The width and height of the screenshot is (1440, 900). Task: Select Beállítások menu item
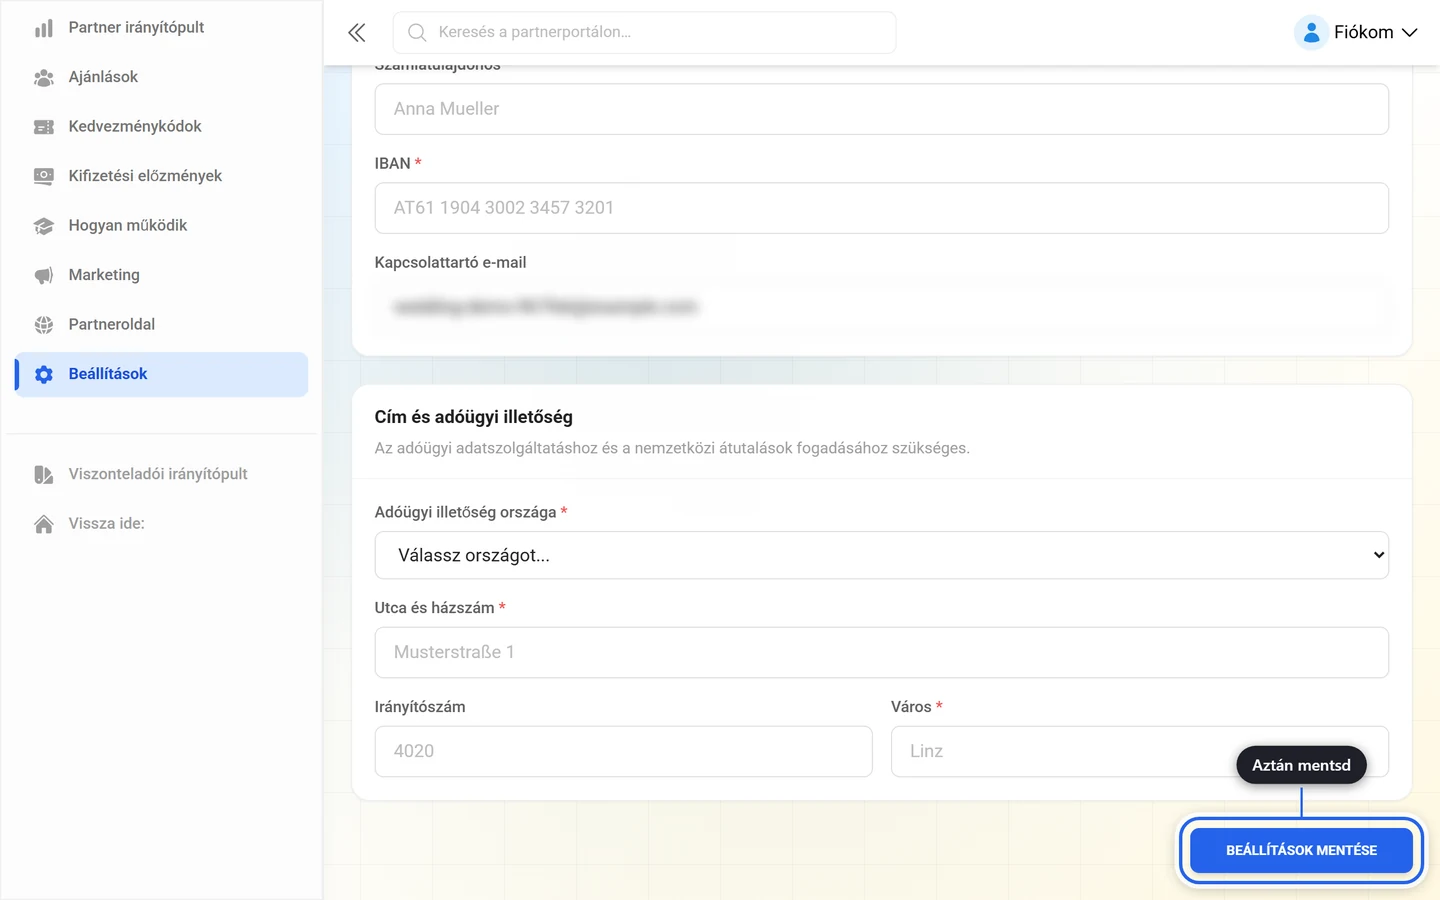point(161,374)
